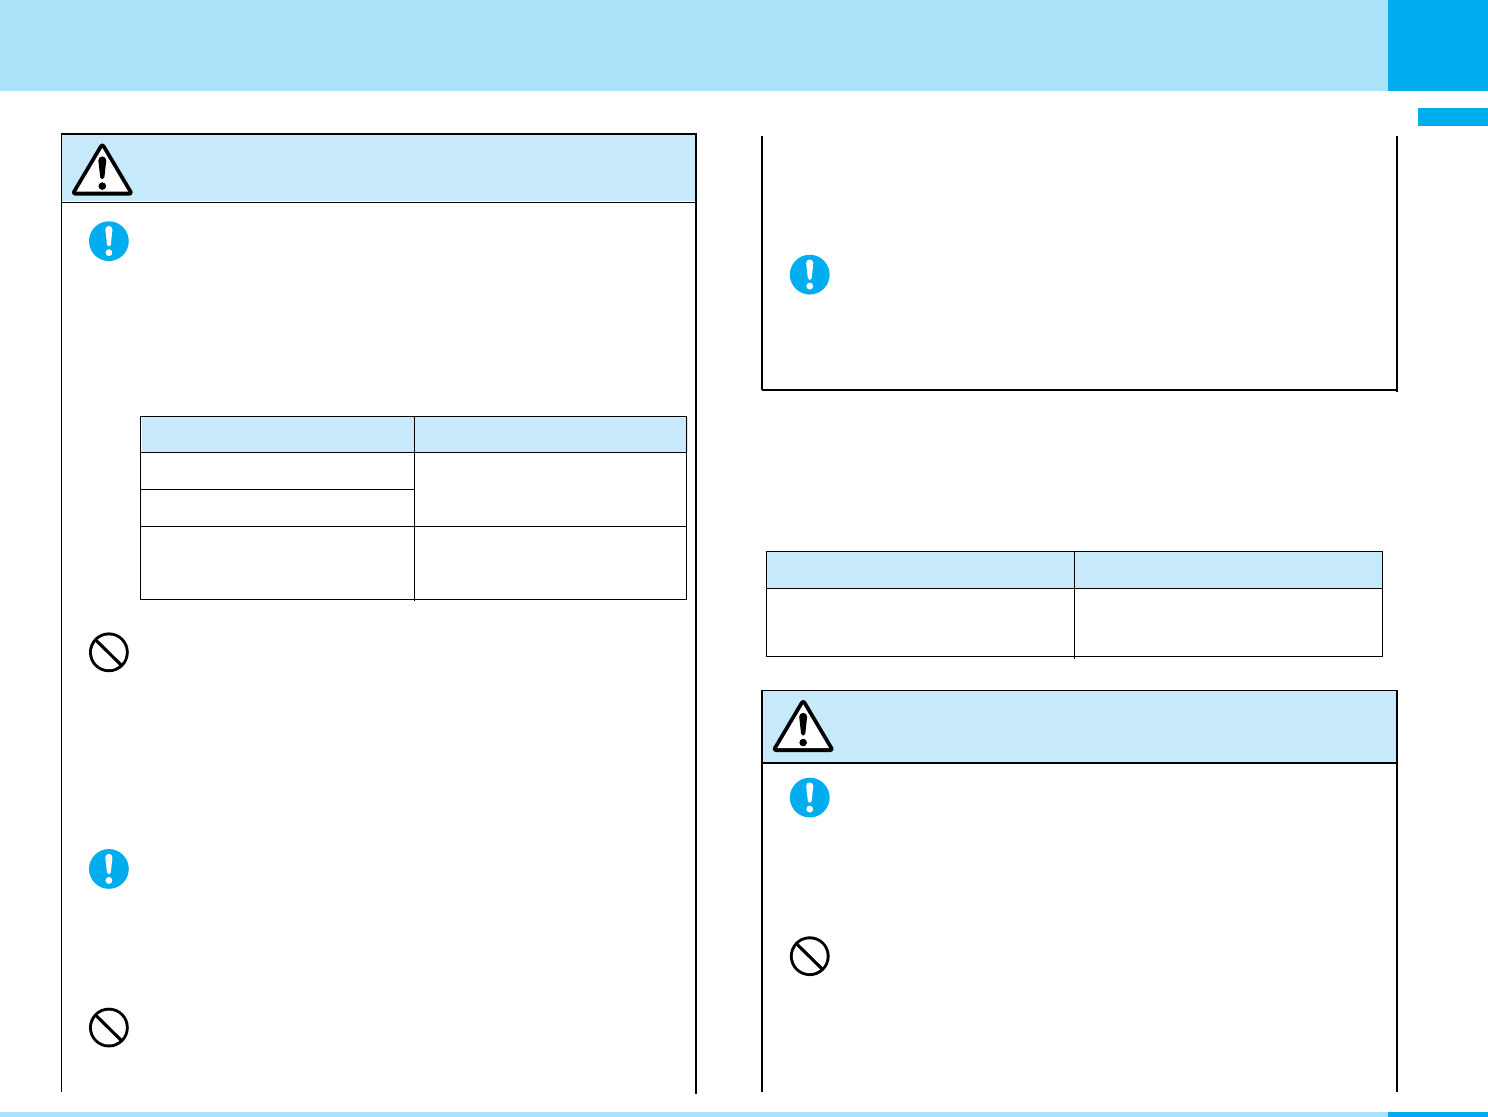The width and height of the screenshot is (1488, 1117).
Task: Click the left header cell of the right table
Action: [920, 569]
